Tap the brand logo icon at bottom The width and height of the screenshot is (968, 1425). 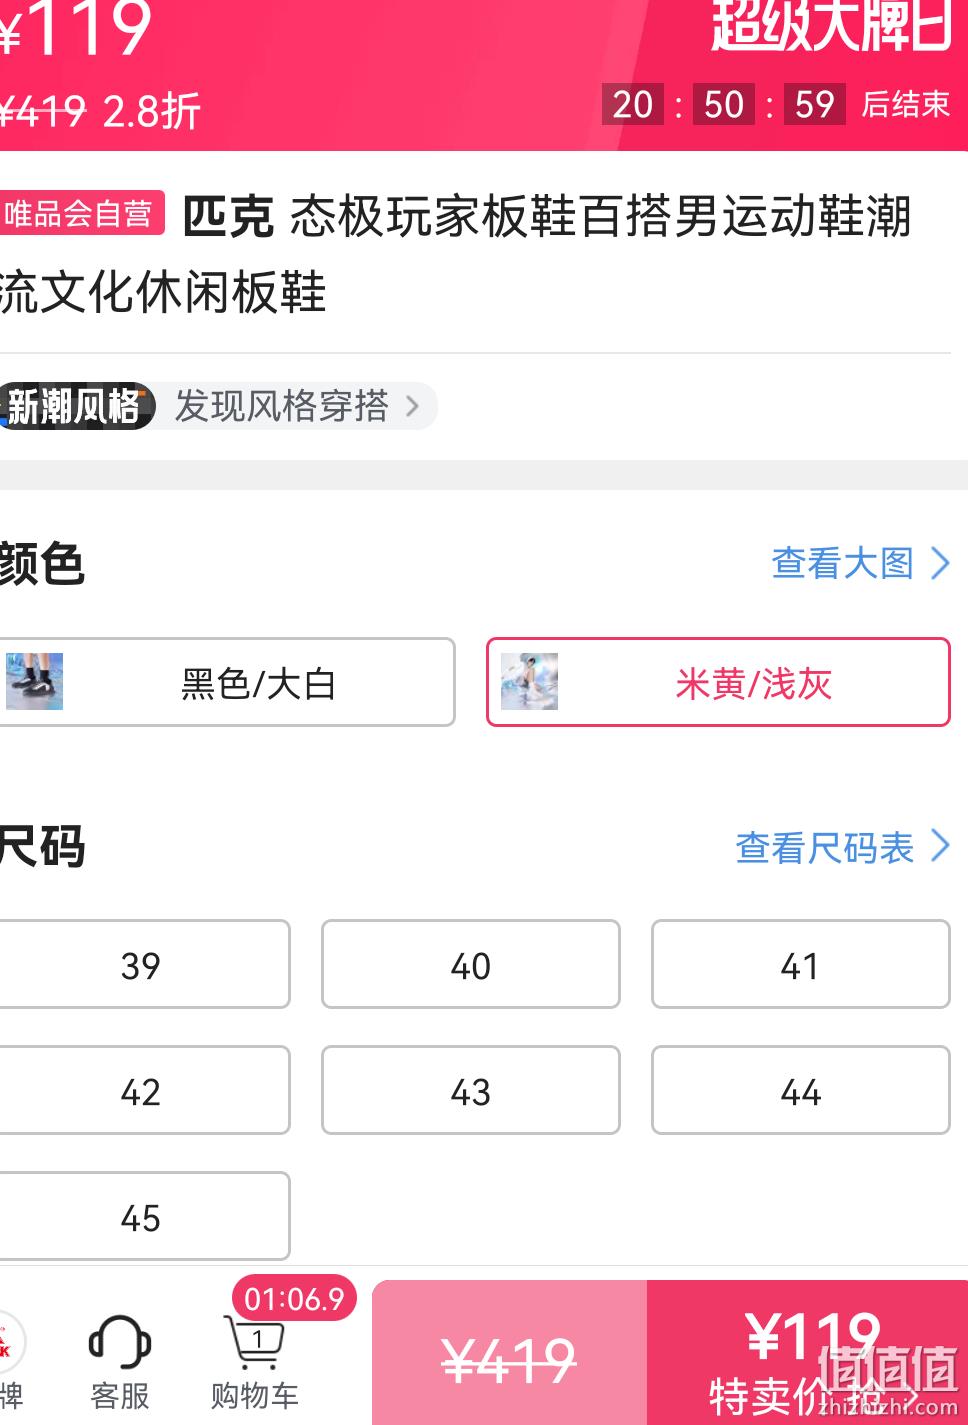click(x=10, y=1342)
